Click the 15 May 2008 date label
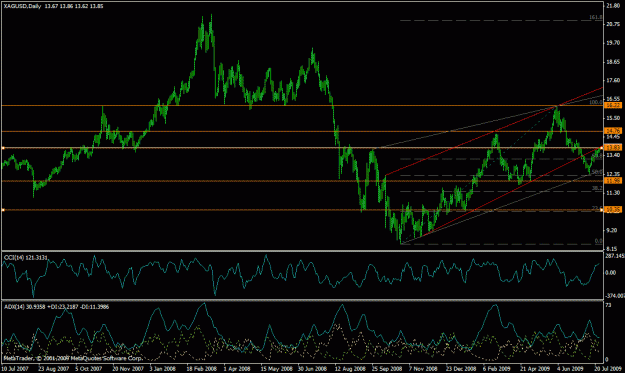The width and height of the screenshot is (625, 373). click(x=276, y=369)
